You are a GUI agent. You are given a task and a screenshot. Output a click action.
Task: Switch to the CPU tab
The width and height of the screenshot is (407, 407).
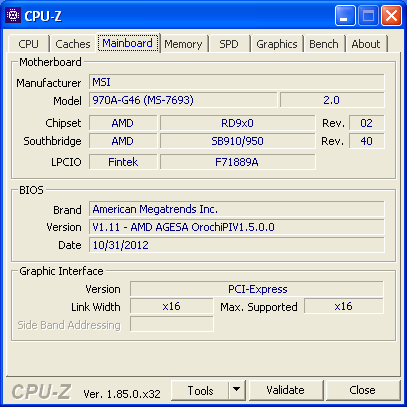pyautogui.click(x=28, y=44)
